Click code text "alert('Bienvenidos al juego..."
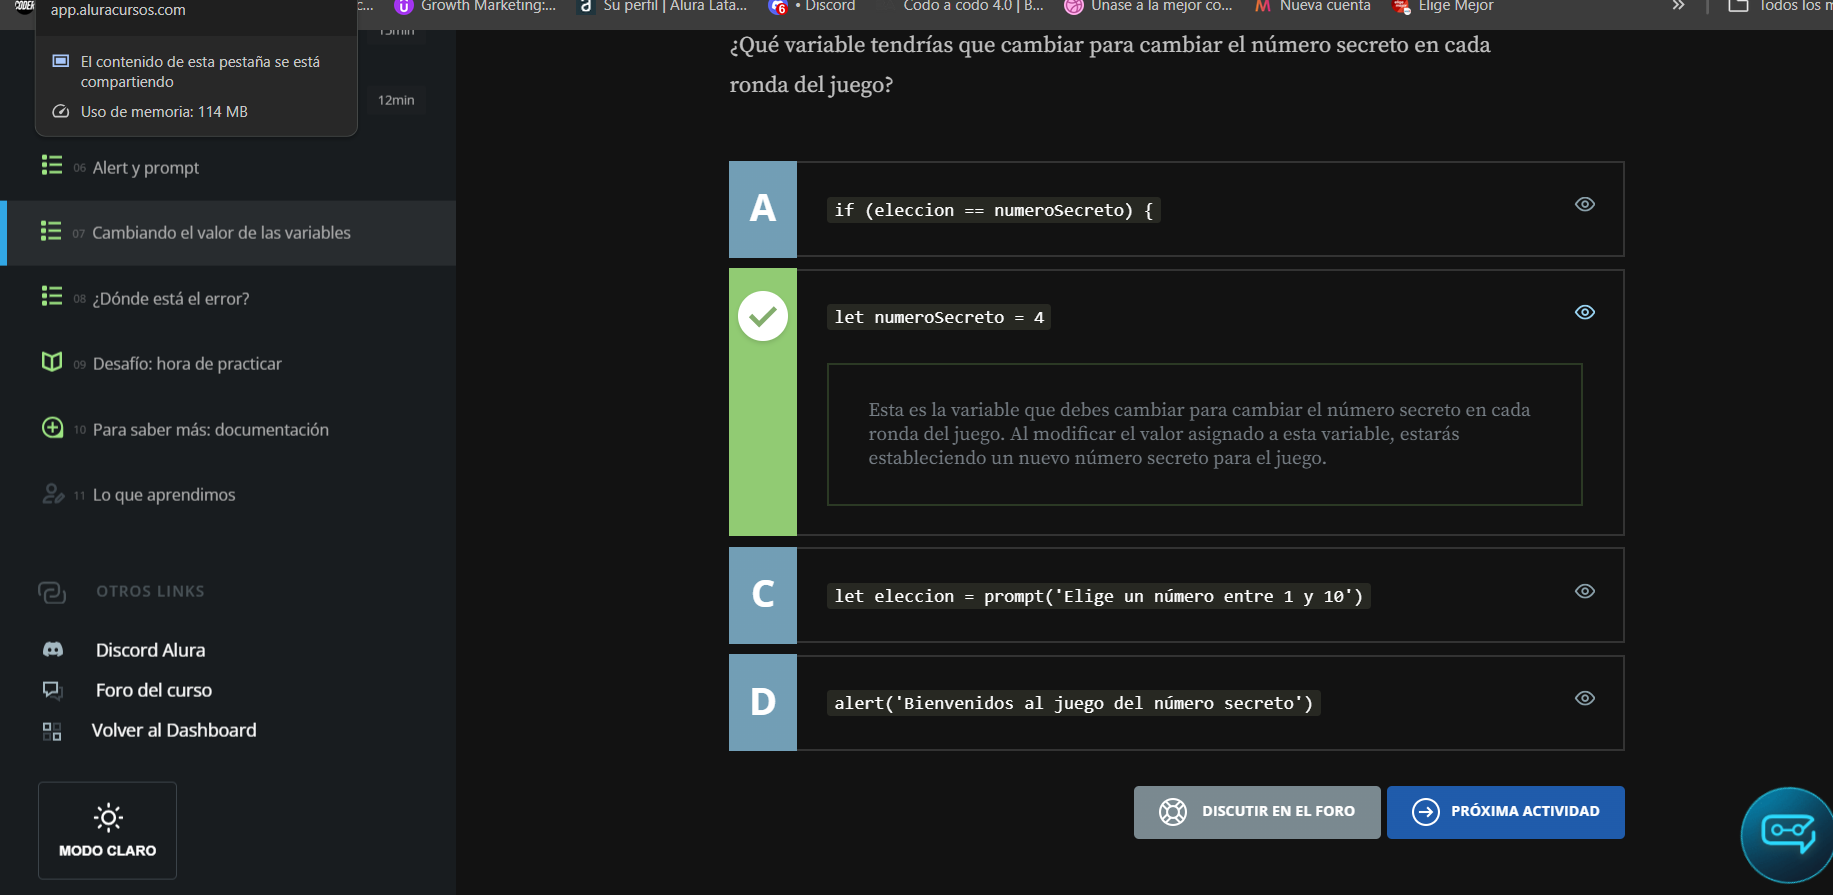The height and width of the screenshot is (895, 1833). pyautogui.click(x=1074, y=703)
